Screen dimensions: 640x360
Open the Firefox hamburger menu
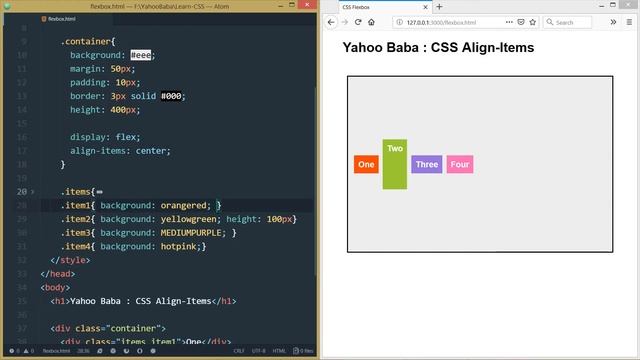629,22
